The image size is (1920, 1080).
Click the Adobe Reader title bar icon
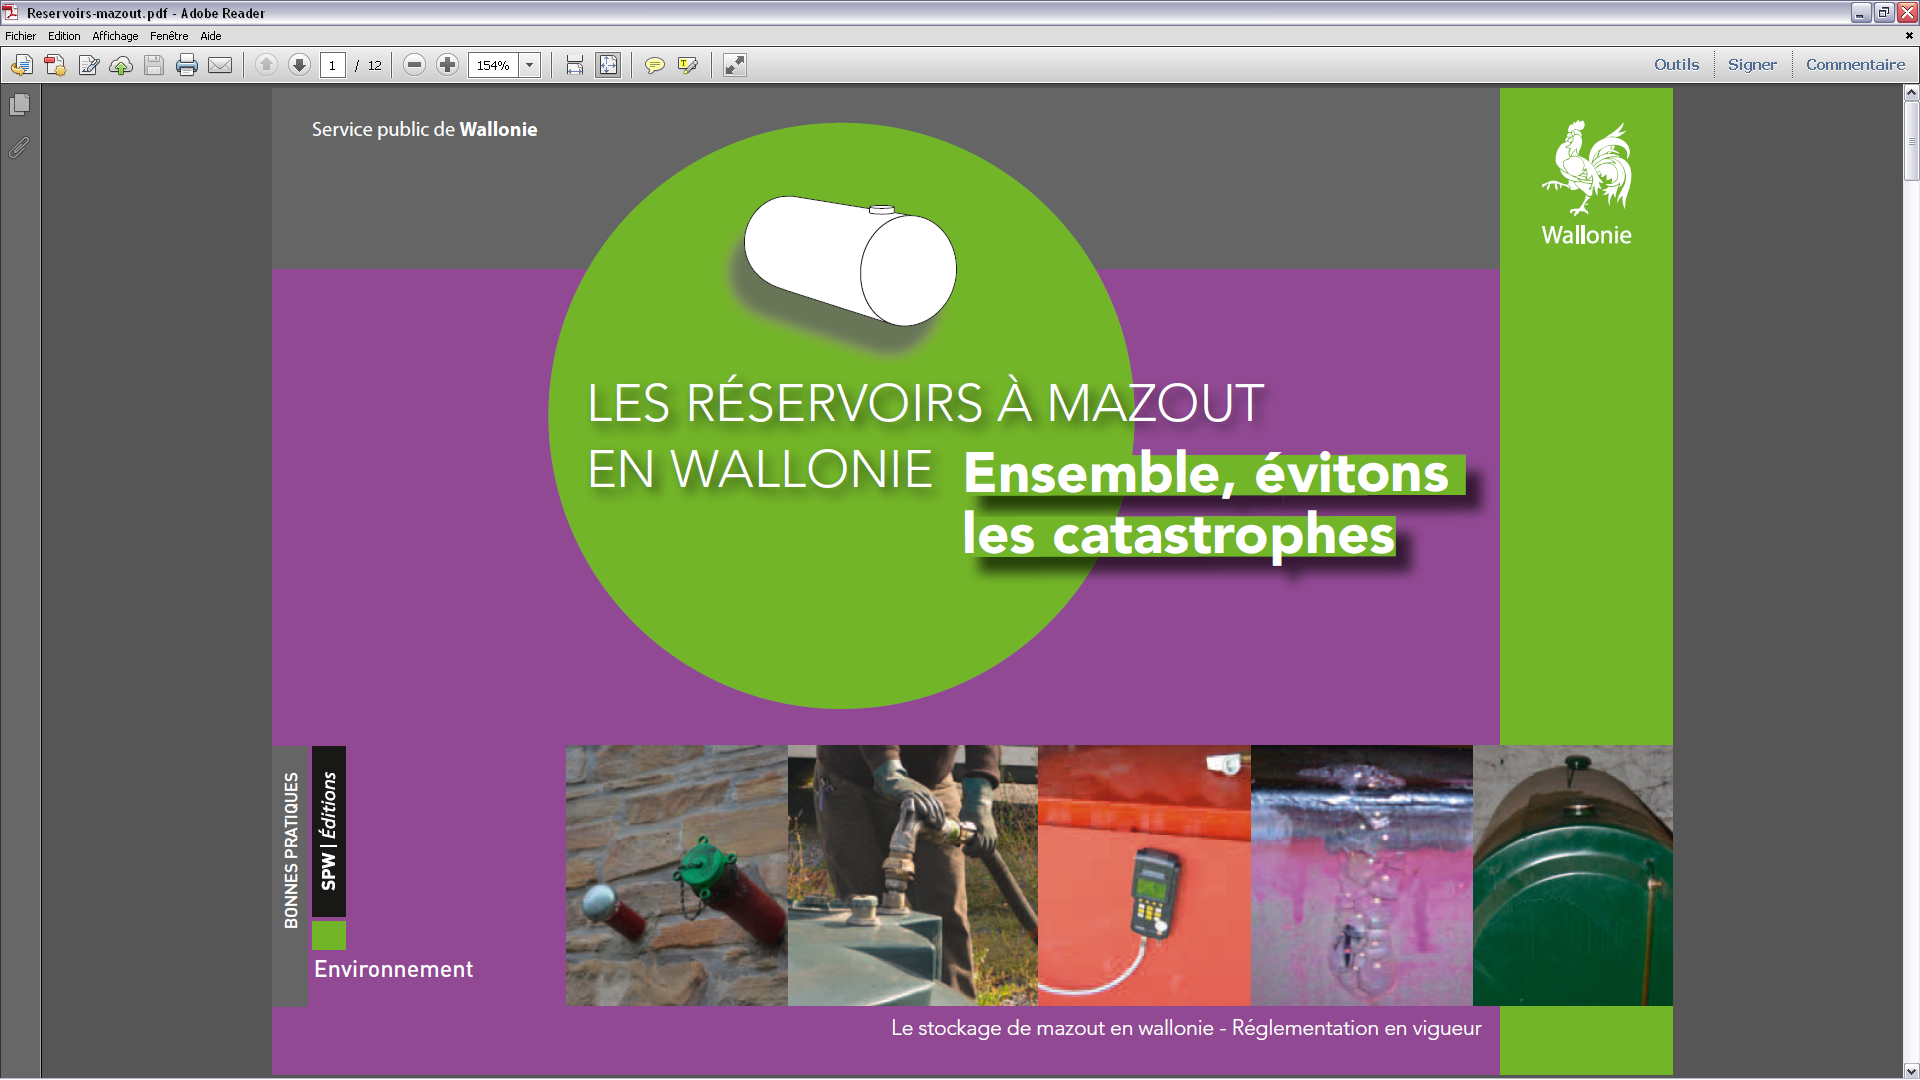(x=11, y=13)
